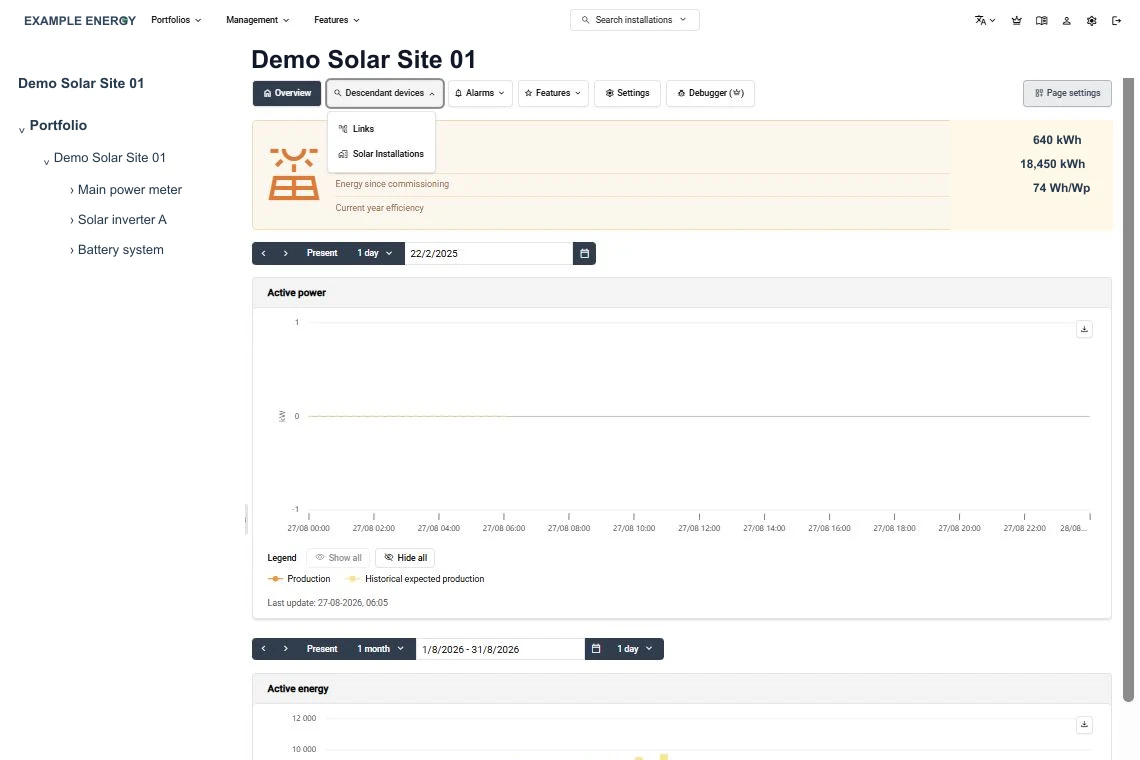Click the 18,450 kWh value

pos(1052,164)
